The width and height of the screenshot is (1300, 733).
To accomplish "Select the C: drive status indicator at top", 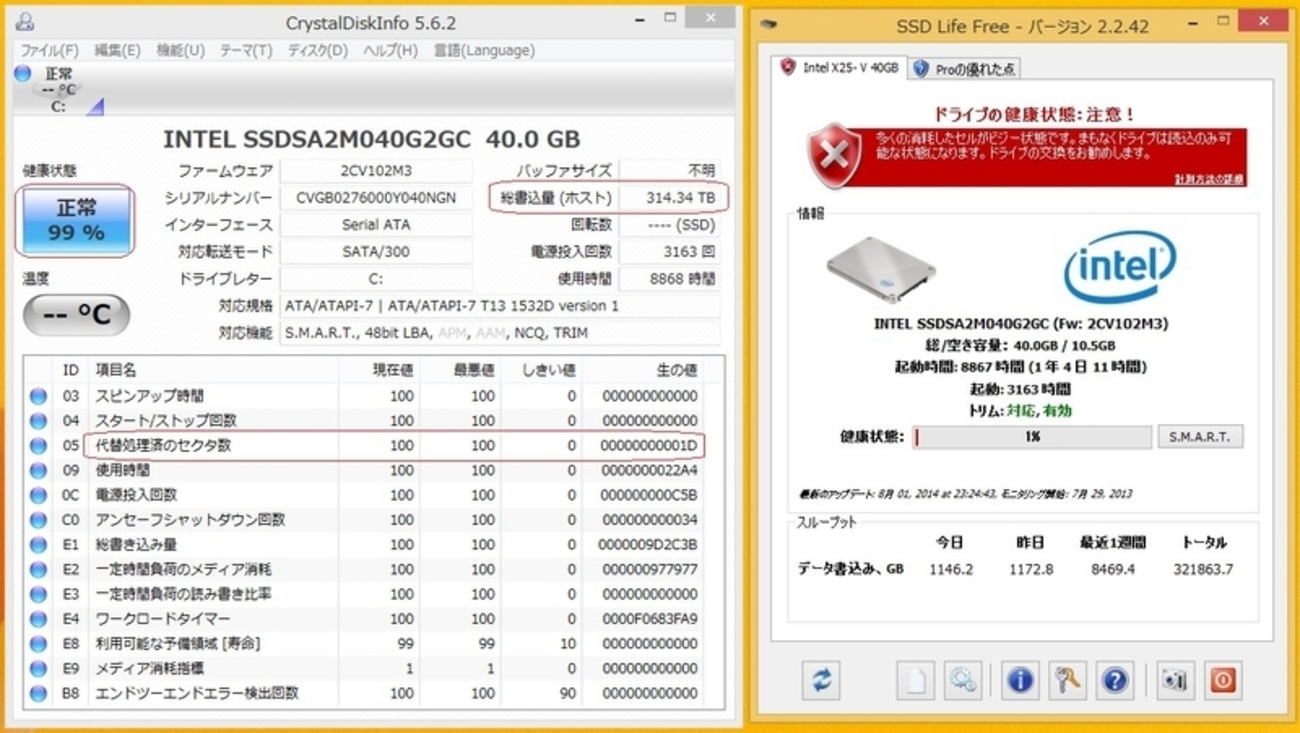I will coord(59,89).
